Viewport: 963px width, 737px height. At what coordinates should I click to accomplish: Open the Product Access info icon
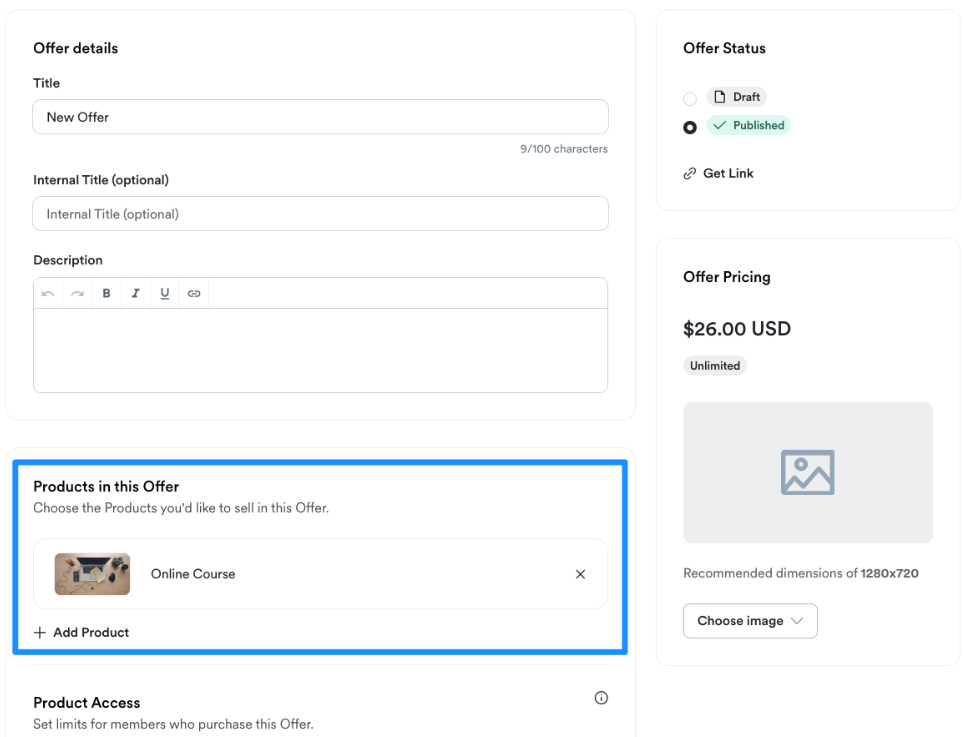coord(601,698)
